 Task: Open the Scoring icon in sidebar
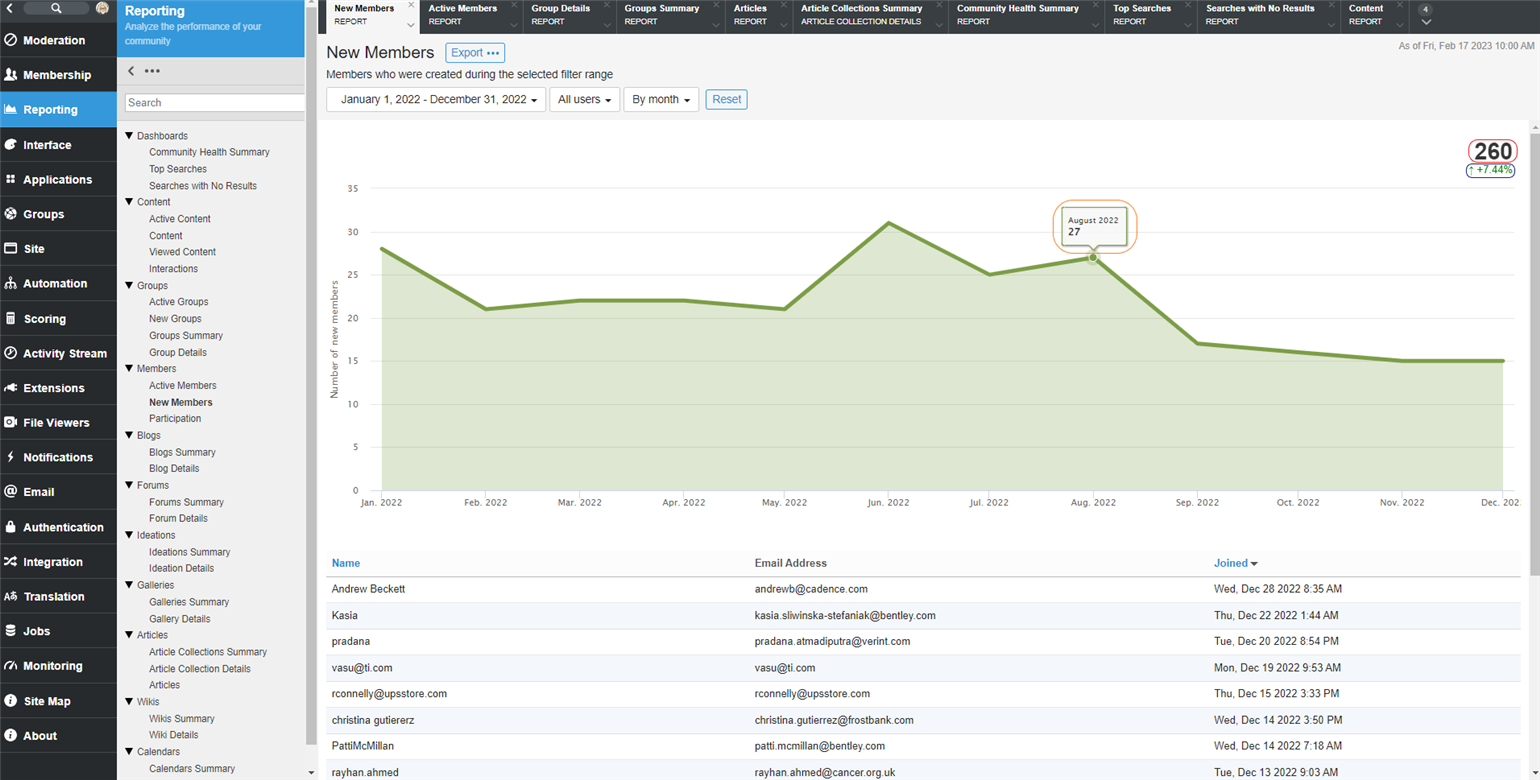[x=11, y=319]
